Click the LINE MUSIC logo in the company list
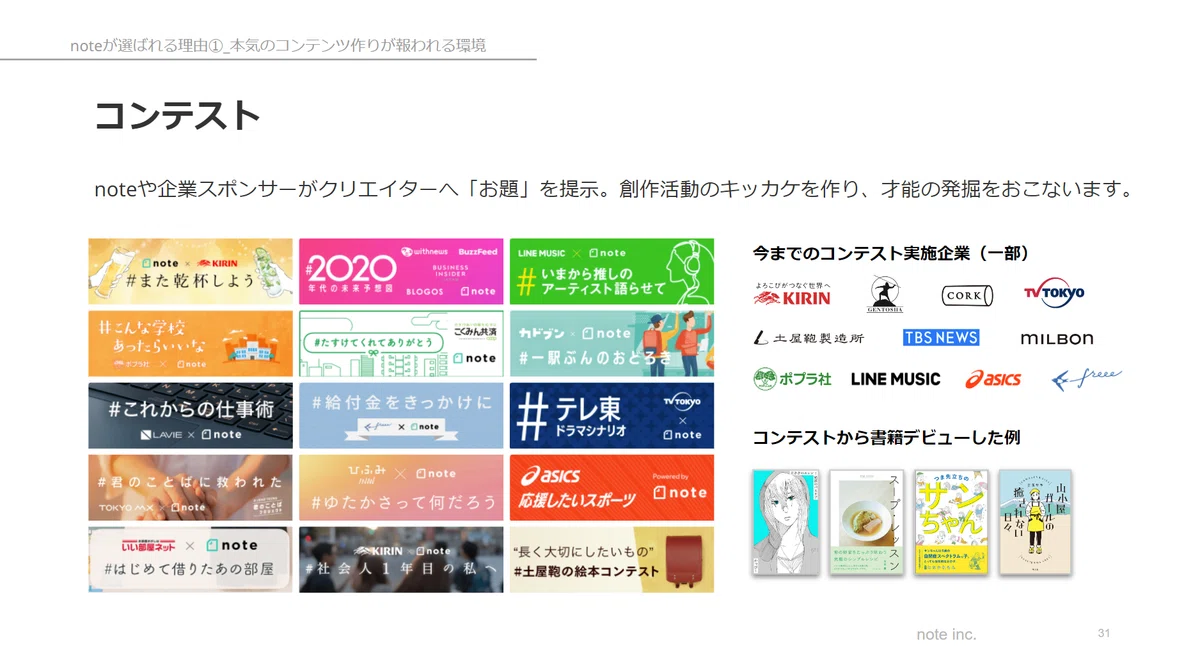The width and height of the screenshot is (1200, 671). [896, 379]
